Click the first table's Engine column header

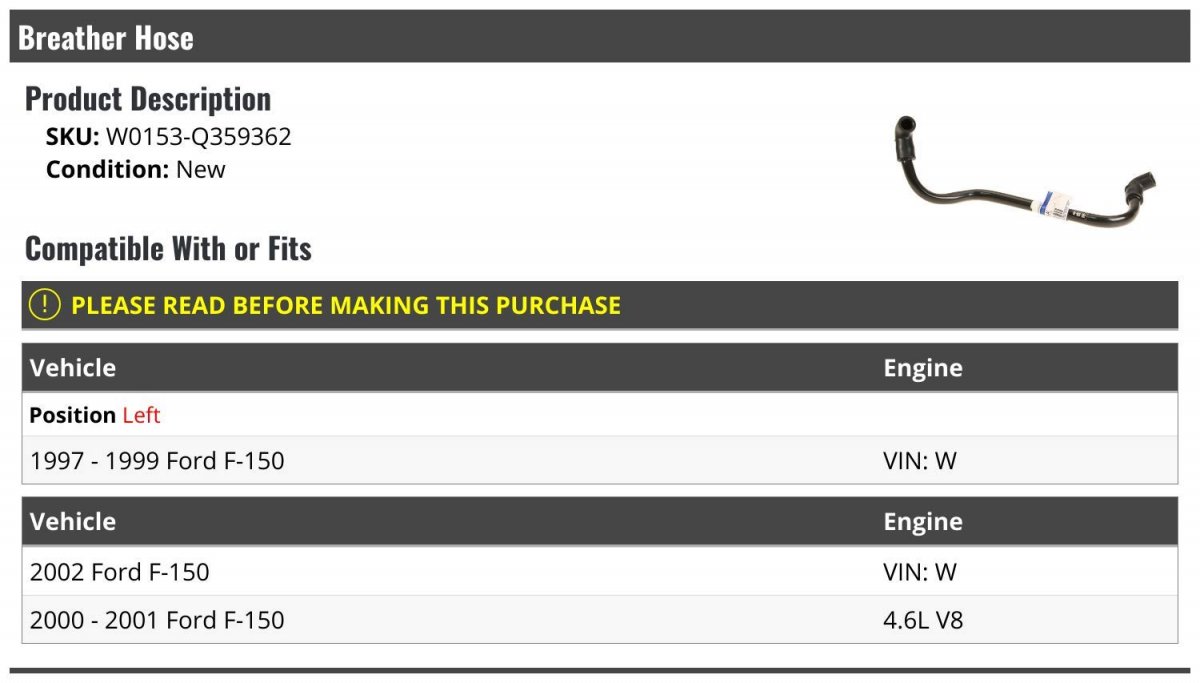pos(922,368)
